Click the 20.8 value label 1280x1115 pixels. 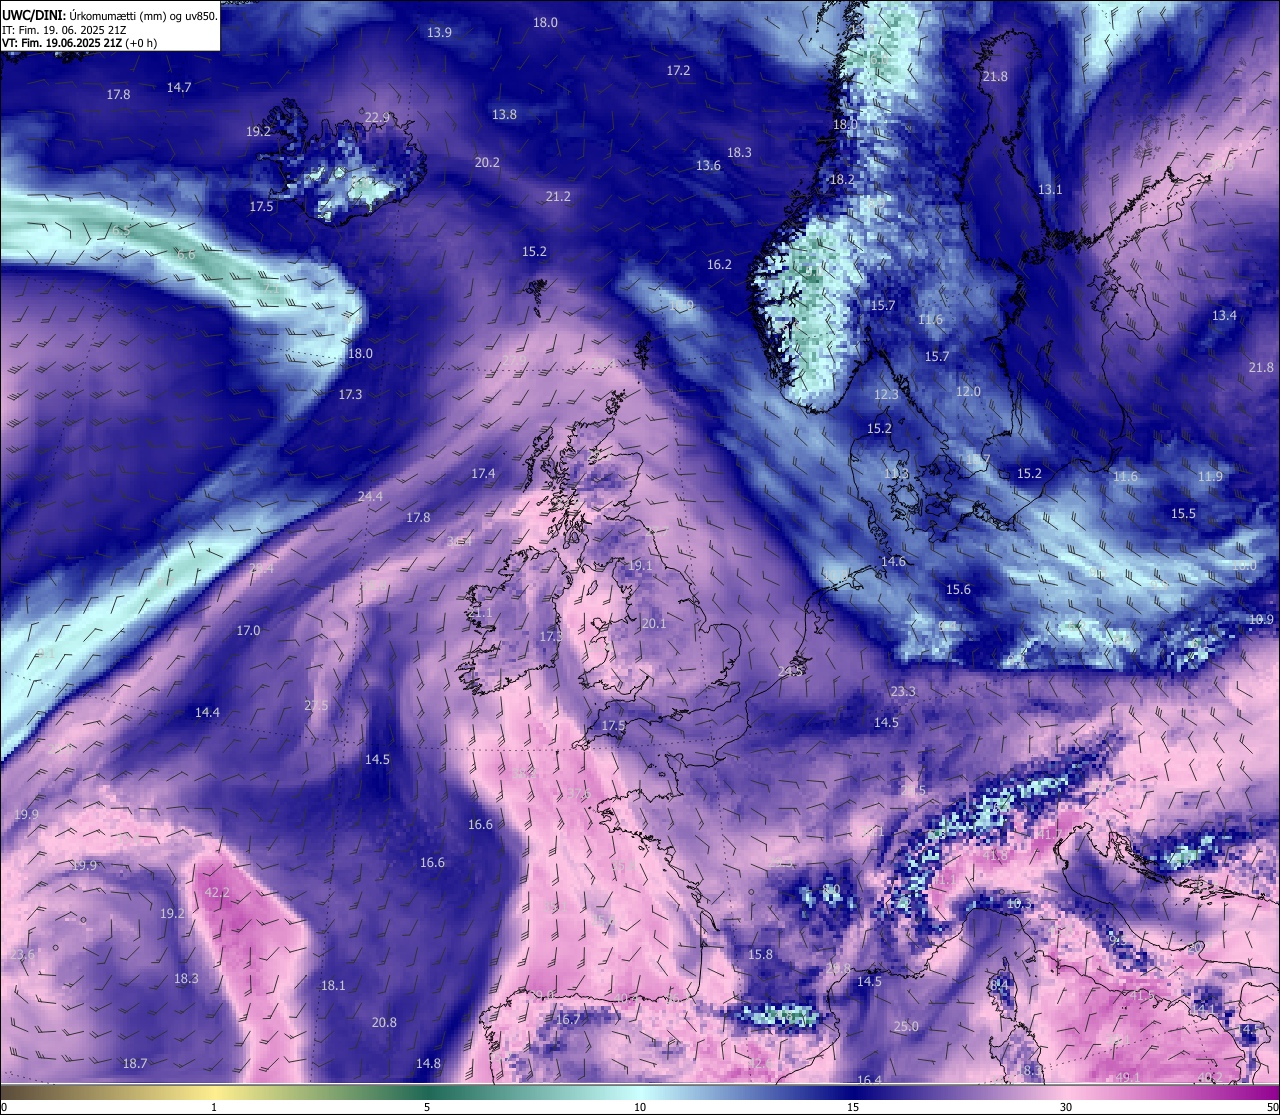tap(384, 1022)
